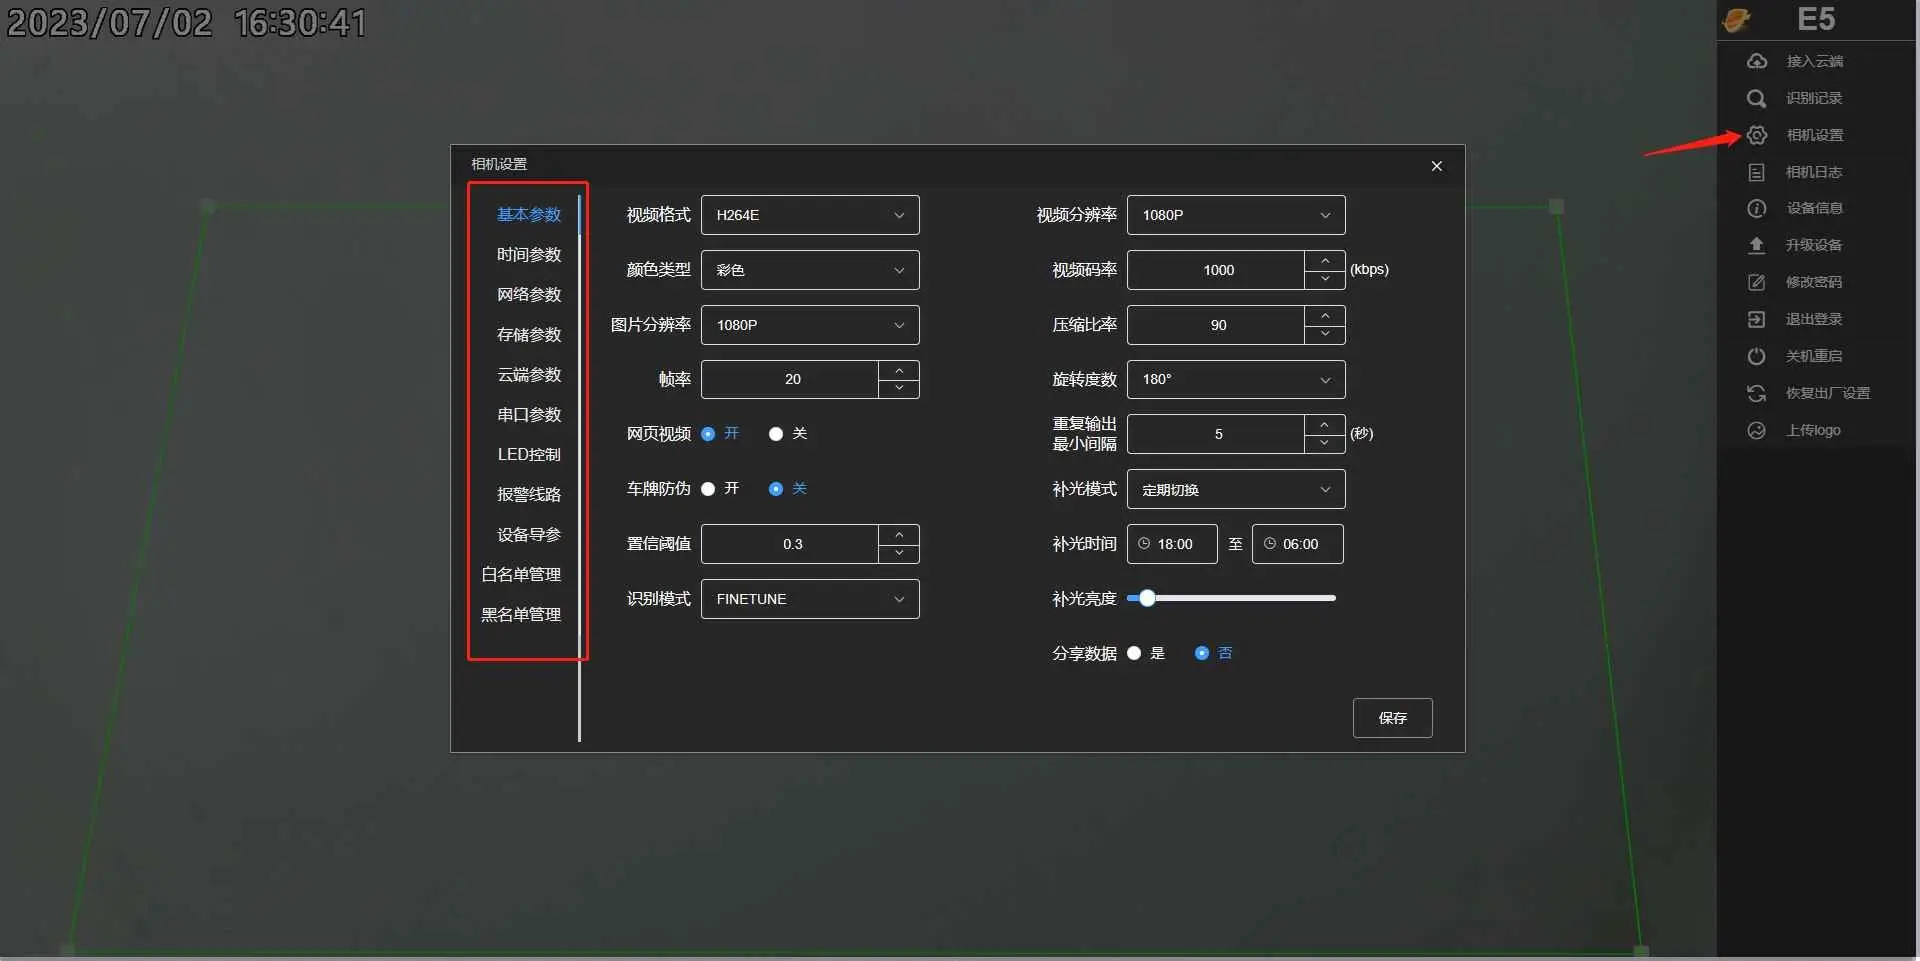Open the 识别模式 FINETUNE dropdown
Screen dimensions: 1920x961
point(810,598)
